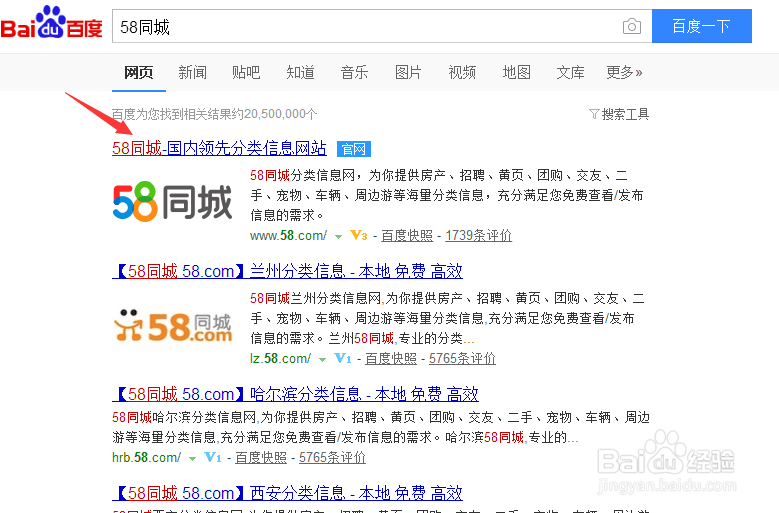Image resolution: width=779 pixels, height=513 pixels.
Task: Open 5765条评价 link for hrb.58.com
Action: pos(332,457)
